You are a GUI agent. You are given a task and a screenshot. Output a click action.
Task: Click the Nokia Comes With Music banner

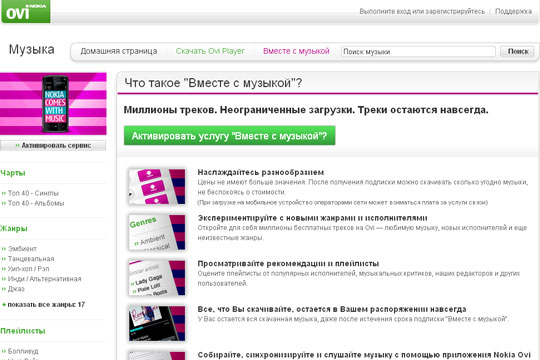click(53, 104)
